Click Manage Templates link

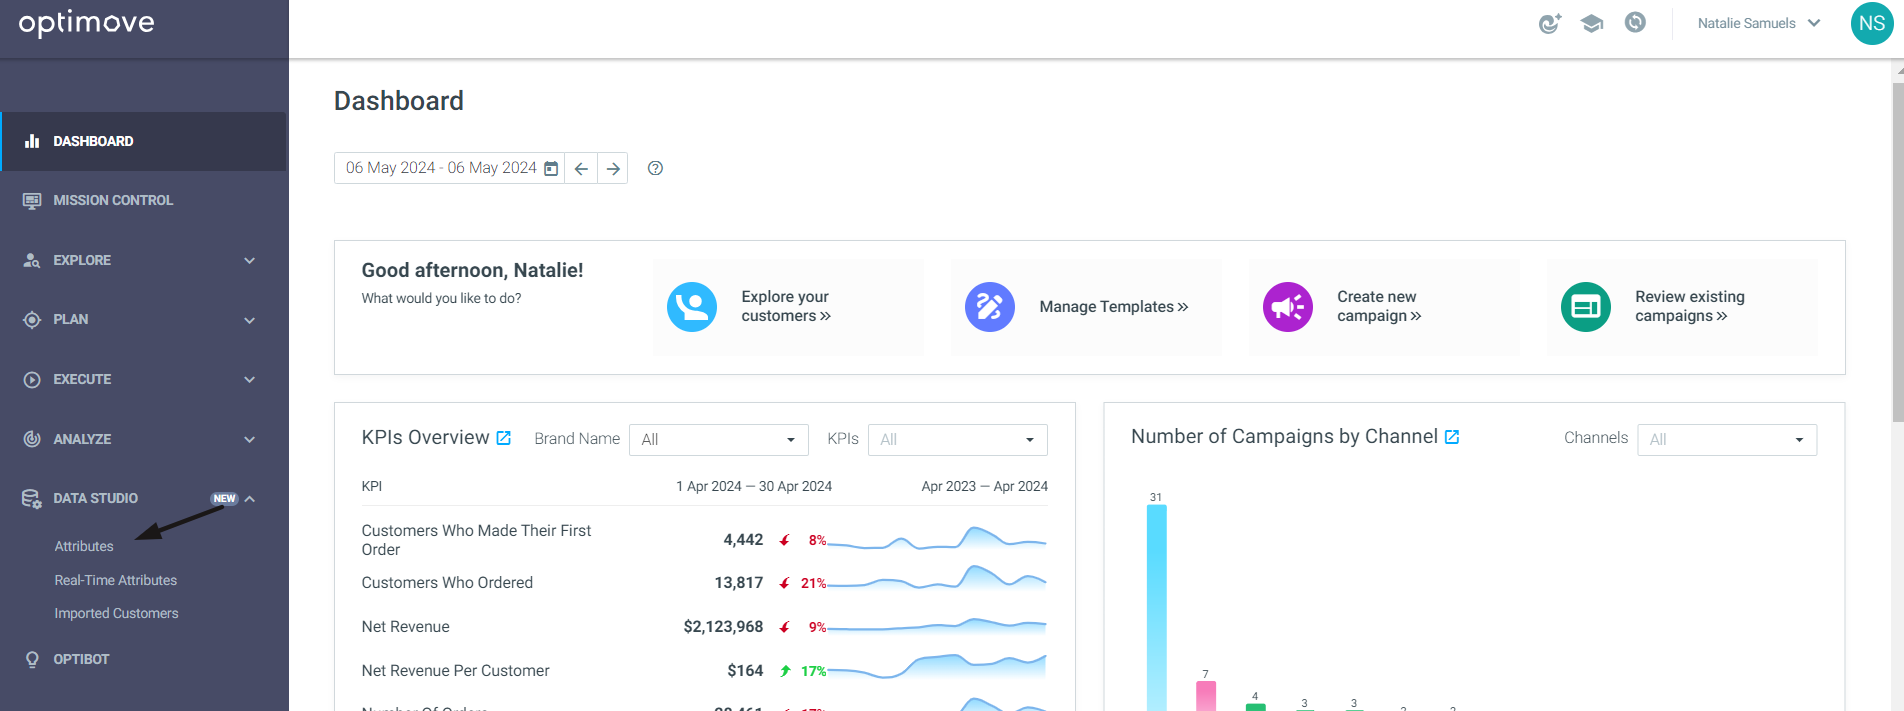coord(1114,307)
